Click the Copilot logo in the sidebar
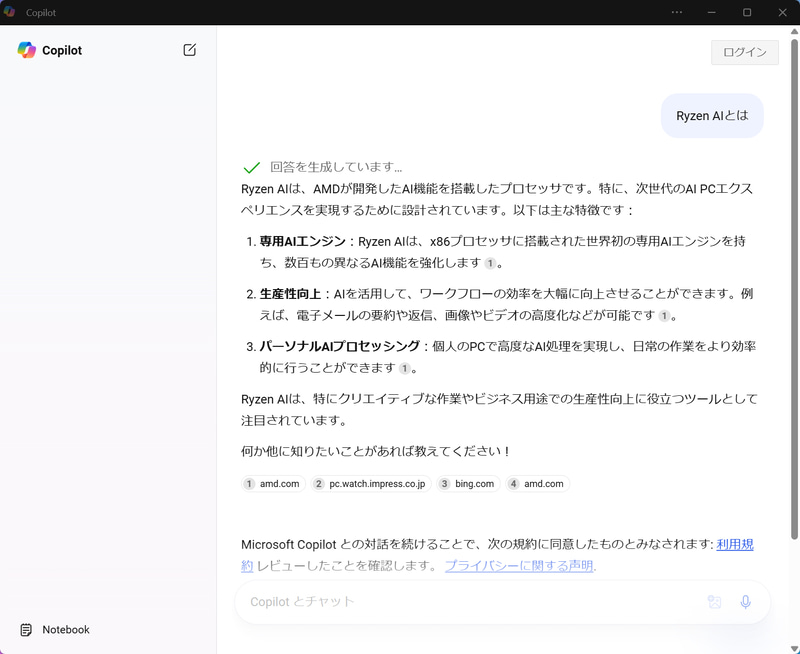The width and height of the screenshot is (800, 654). [x=24, y=50]
